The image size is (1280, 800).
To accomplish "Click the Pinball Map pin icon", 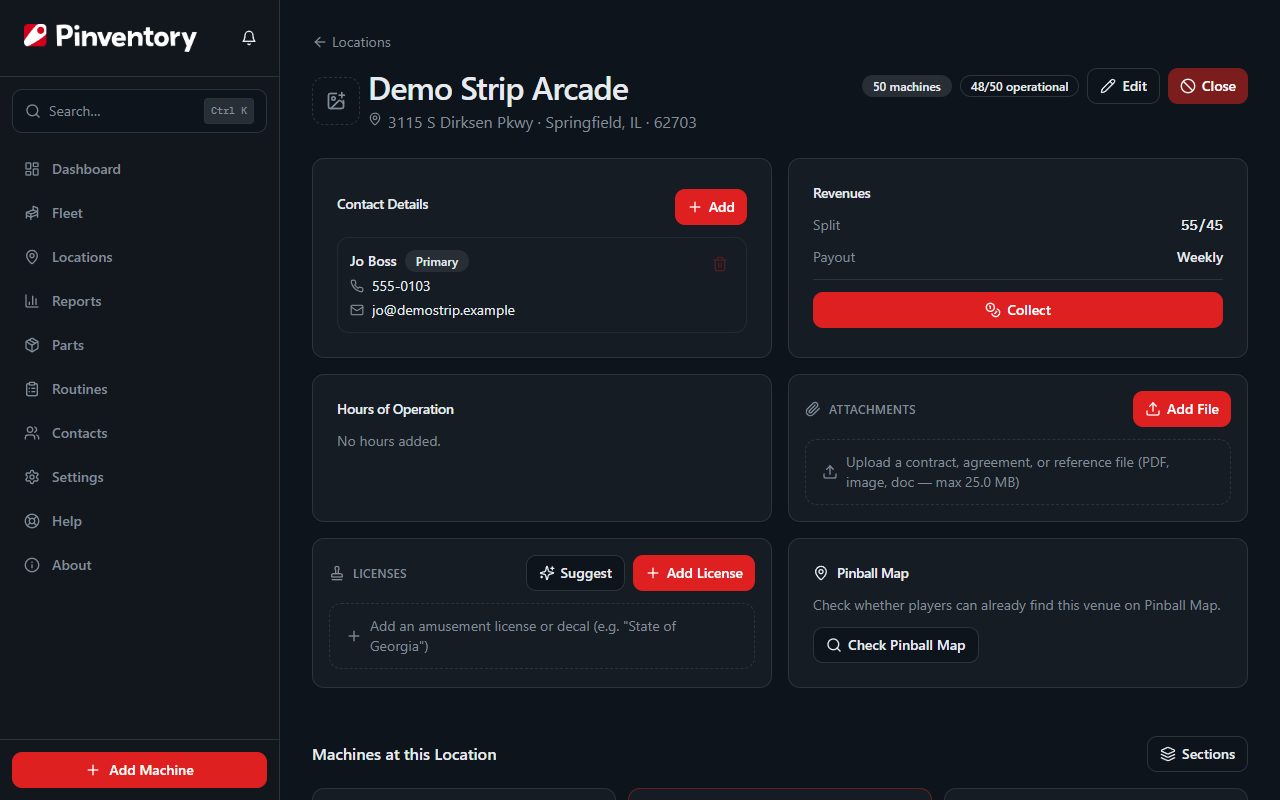I will coord(821,573).
